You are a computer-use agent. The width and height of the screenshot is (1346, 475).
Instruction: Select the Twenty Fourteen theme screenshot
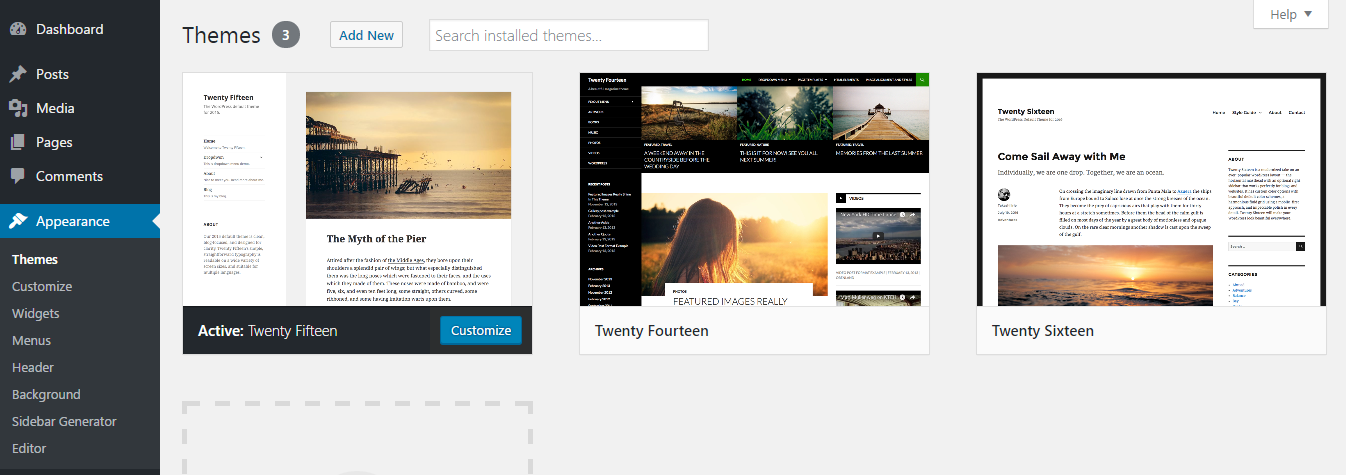coord(754,189)
